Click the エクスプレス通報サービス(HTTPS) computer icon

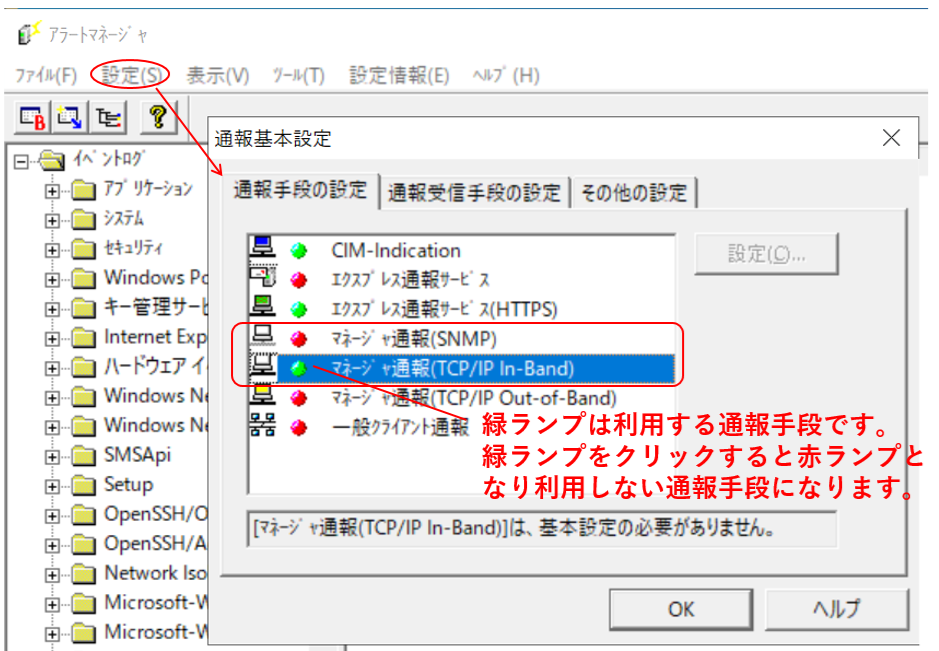(262, 309)
